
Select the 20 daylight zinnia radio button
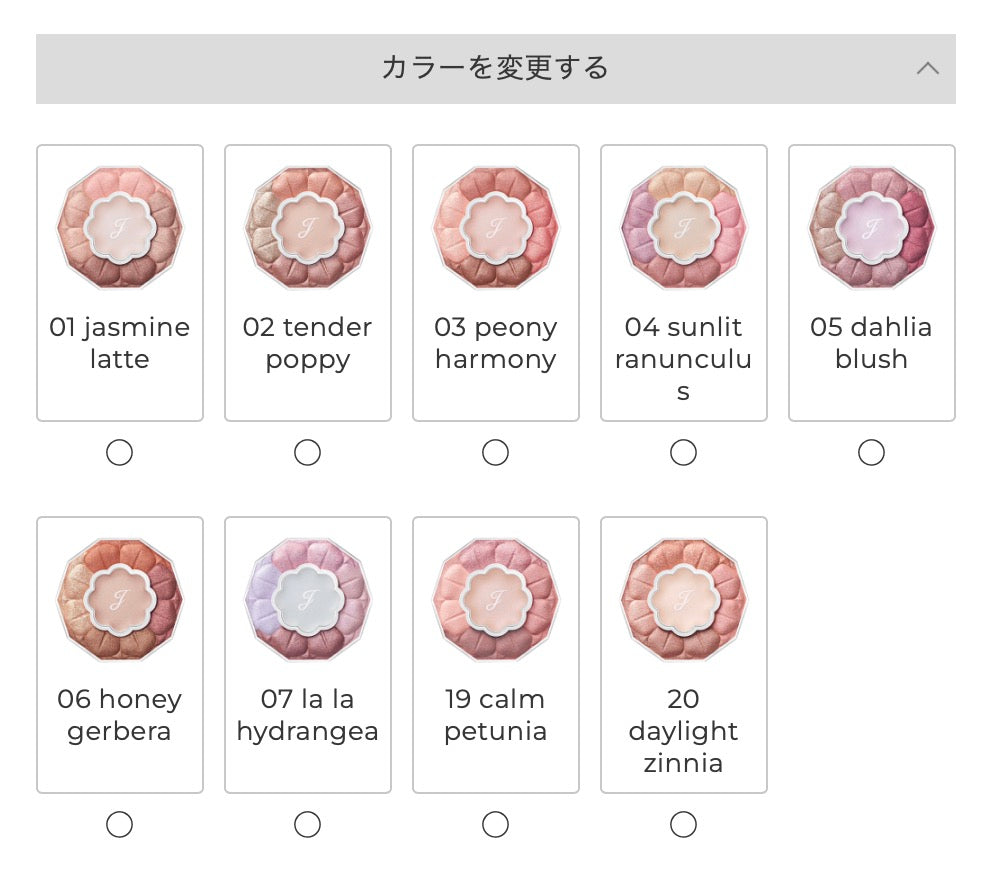pyautogui.click(x=684, y=825)
